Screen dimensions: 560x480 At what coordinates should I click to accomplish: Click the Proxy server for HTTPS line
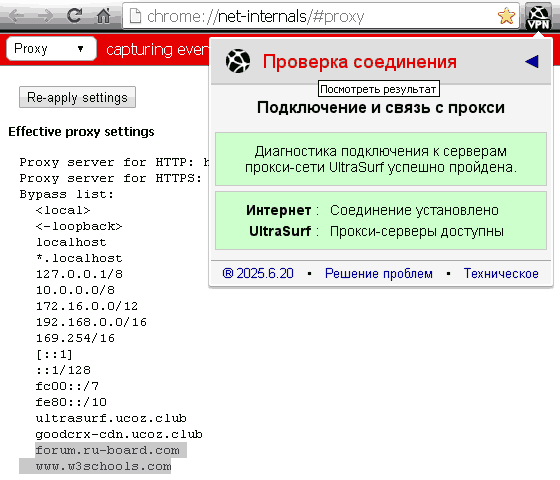(x=111, y=178)
